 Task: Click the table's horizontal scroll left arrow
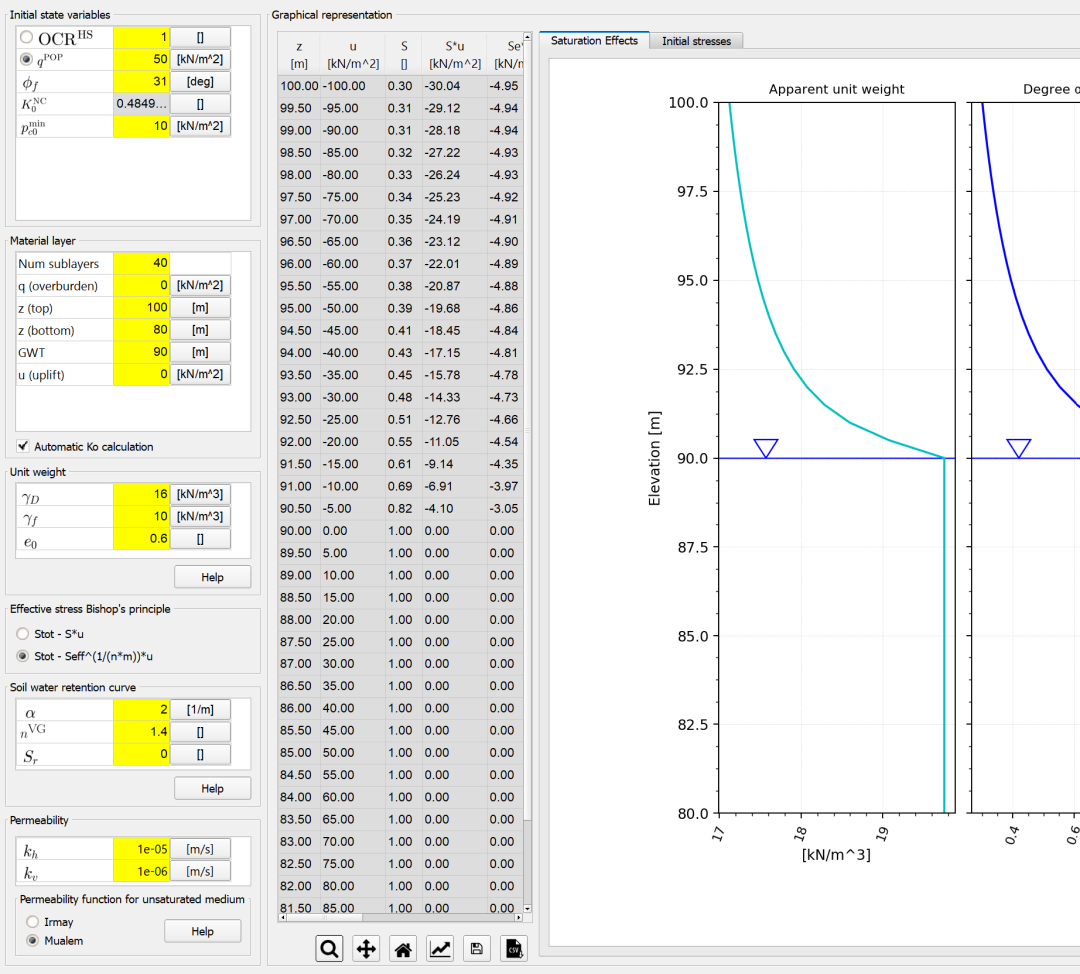[282, 918]
